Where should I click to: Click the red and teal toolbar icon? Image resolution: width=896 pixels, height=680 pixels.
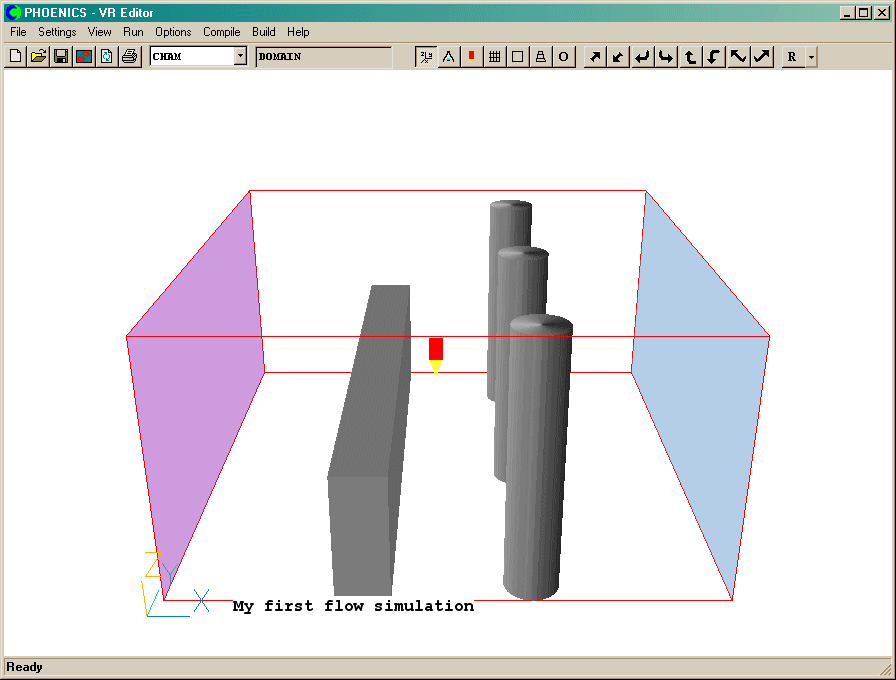(x=84, y=57)
